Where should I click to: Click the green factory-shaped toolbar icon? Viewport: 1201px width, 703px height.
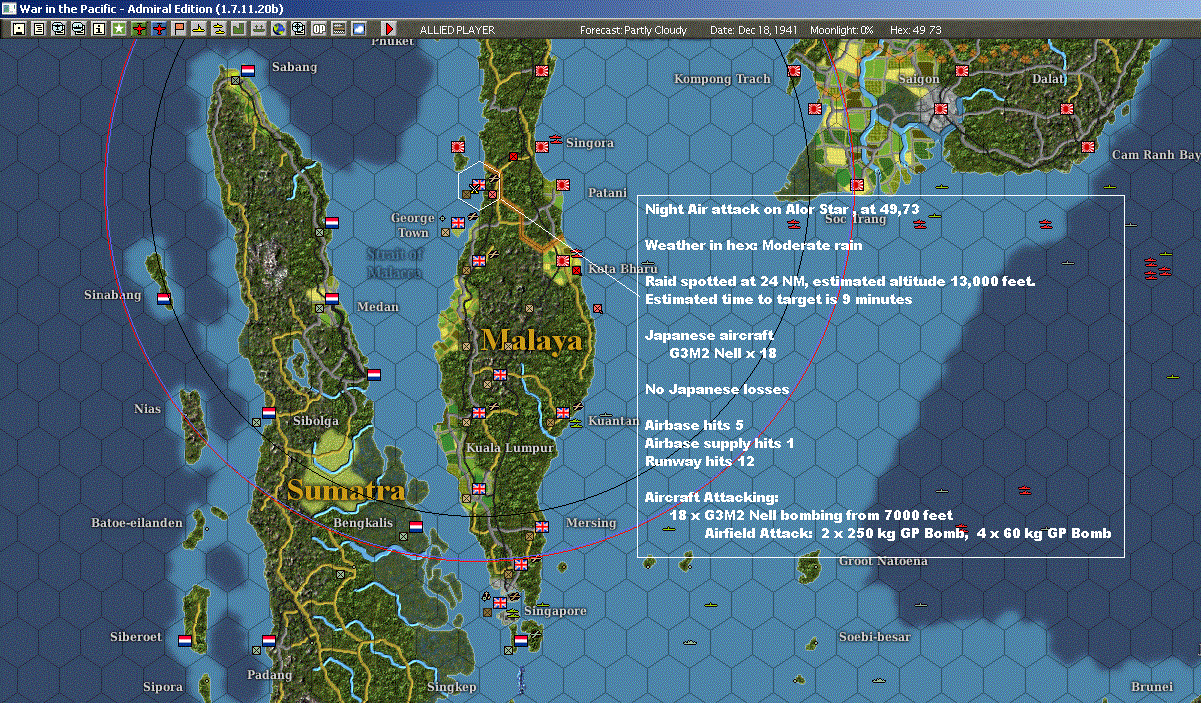238,29
